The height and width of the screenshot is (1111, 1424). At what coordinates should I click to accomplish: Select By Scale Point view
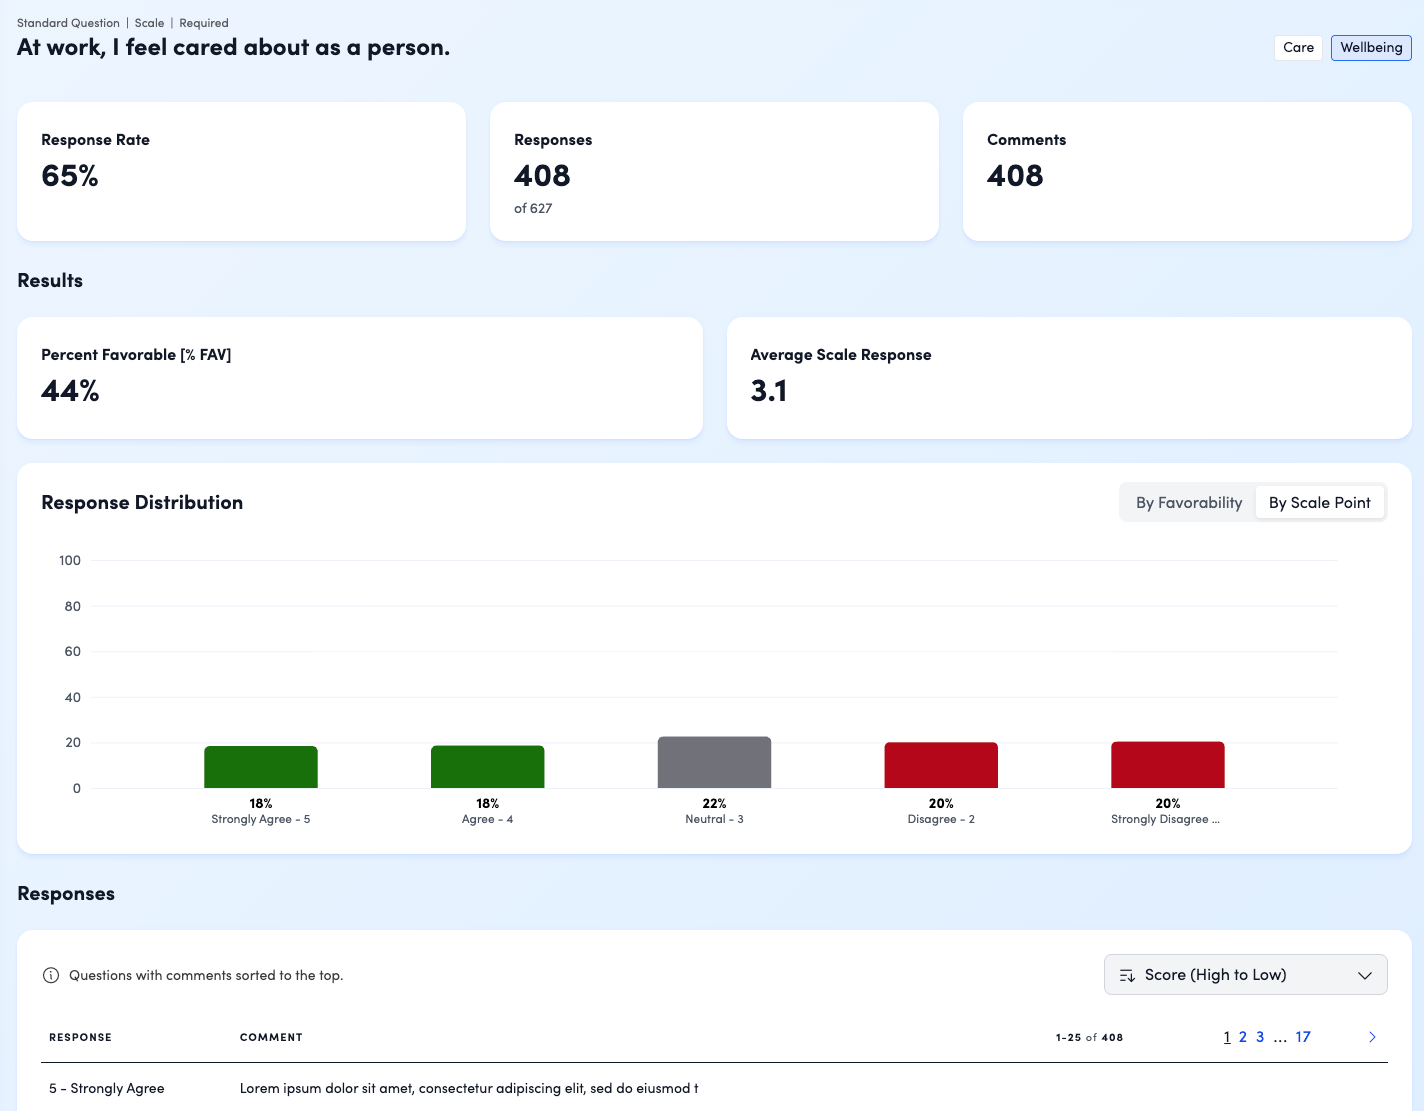1319,503
